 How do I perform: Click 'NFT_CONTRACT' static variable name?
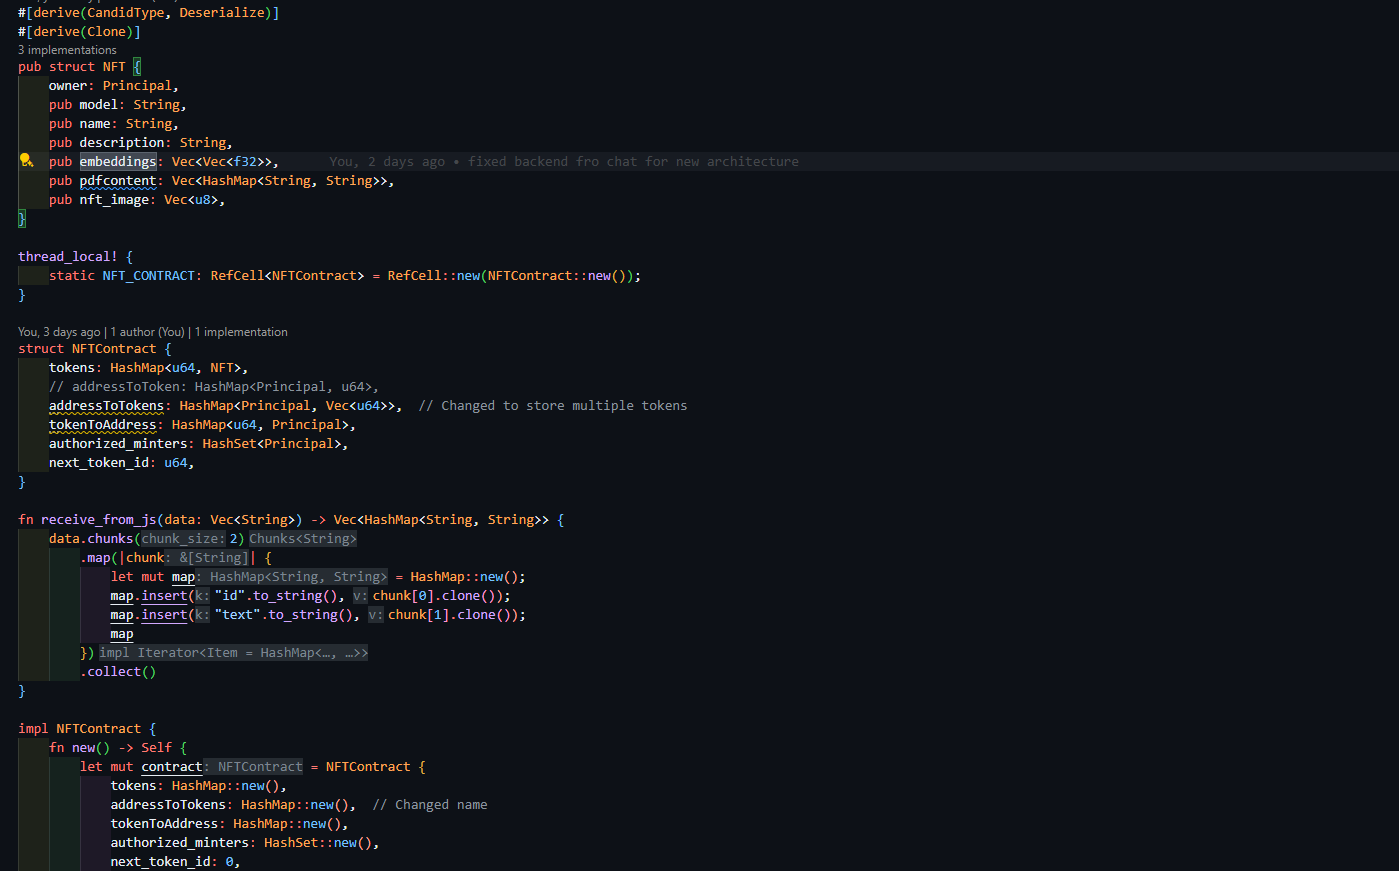point(149,276)
